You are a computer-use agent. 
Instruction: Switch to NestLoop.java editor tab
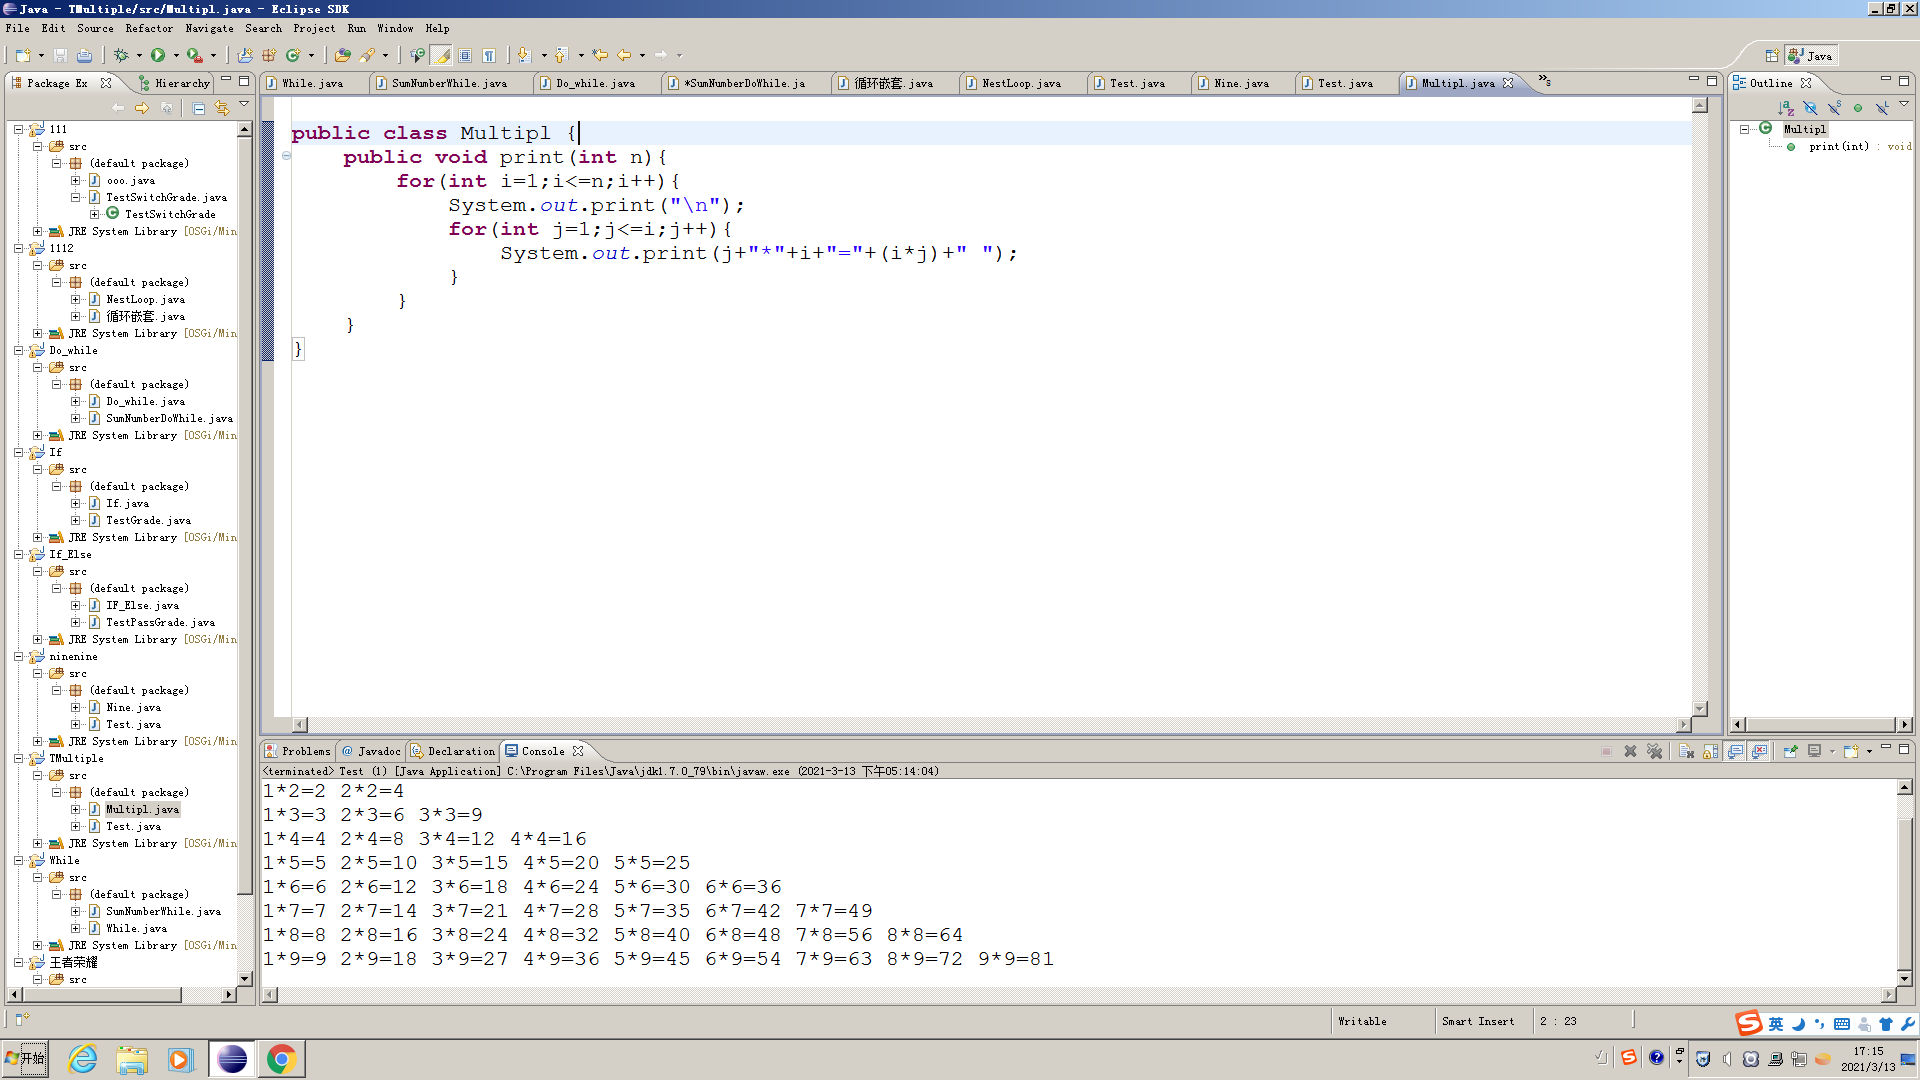[x=1020, y=83]
